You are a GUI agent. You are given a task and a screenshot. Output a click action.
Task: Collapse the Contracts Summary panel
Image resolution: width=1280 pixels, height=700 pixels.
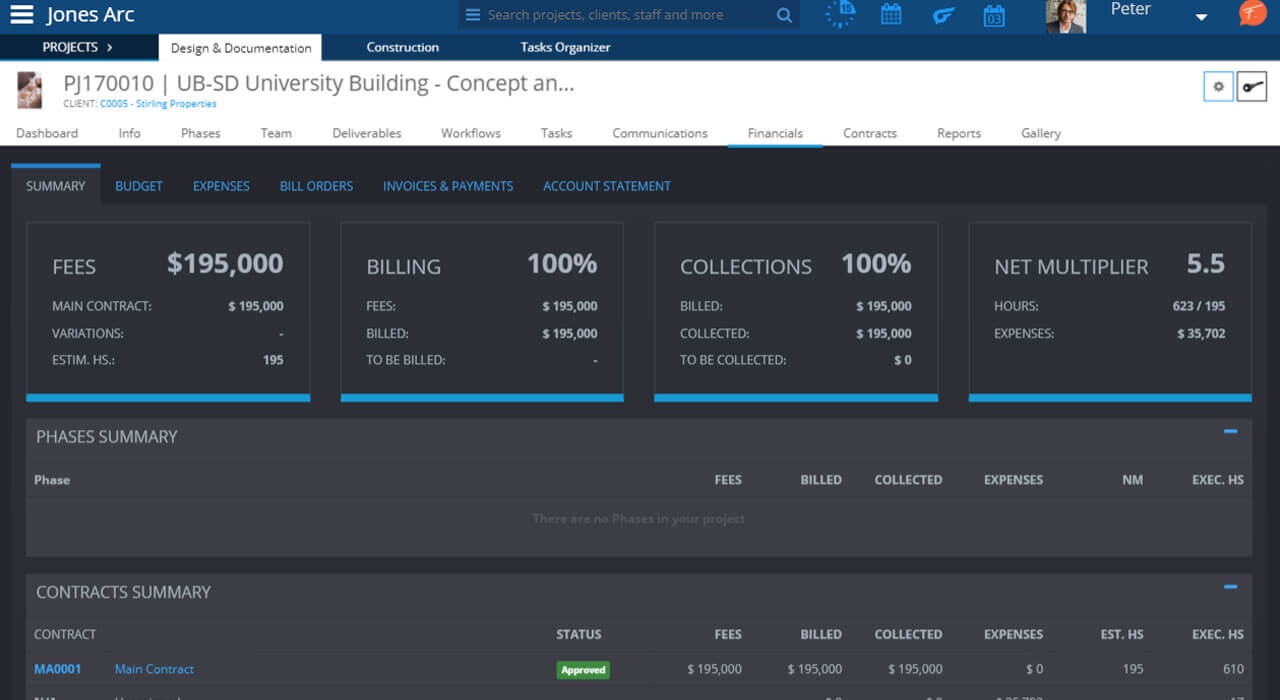[x=1230, y=587]
